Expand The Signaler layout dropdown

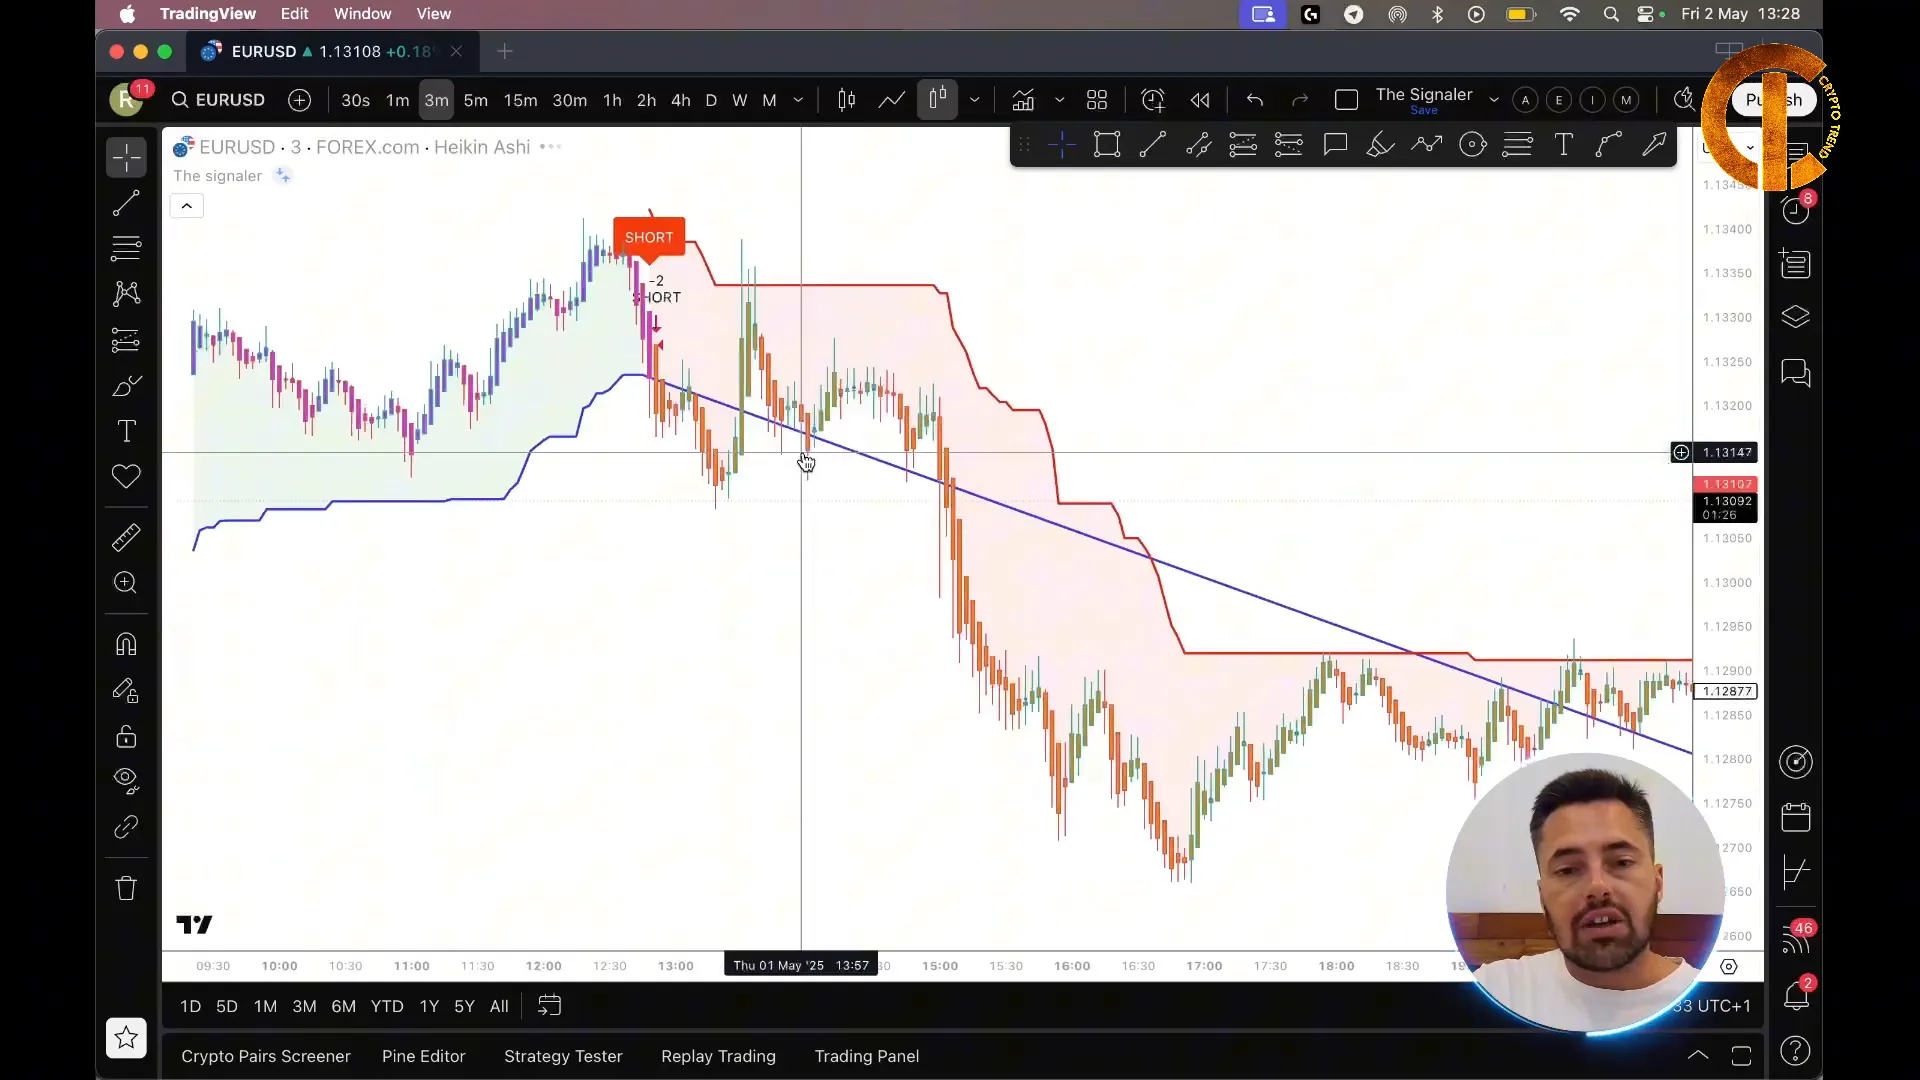pos(1494,100)
